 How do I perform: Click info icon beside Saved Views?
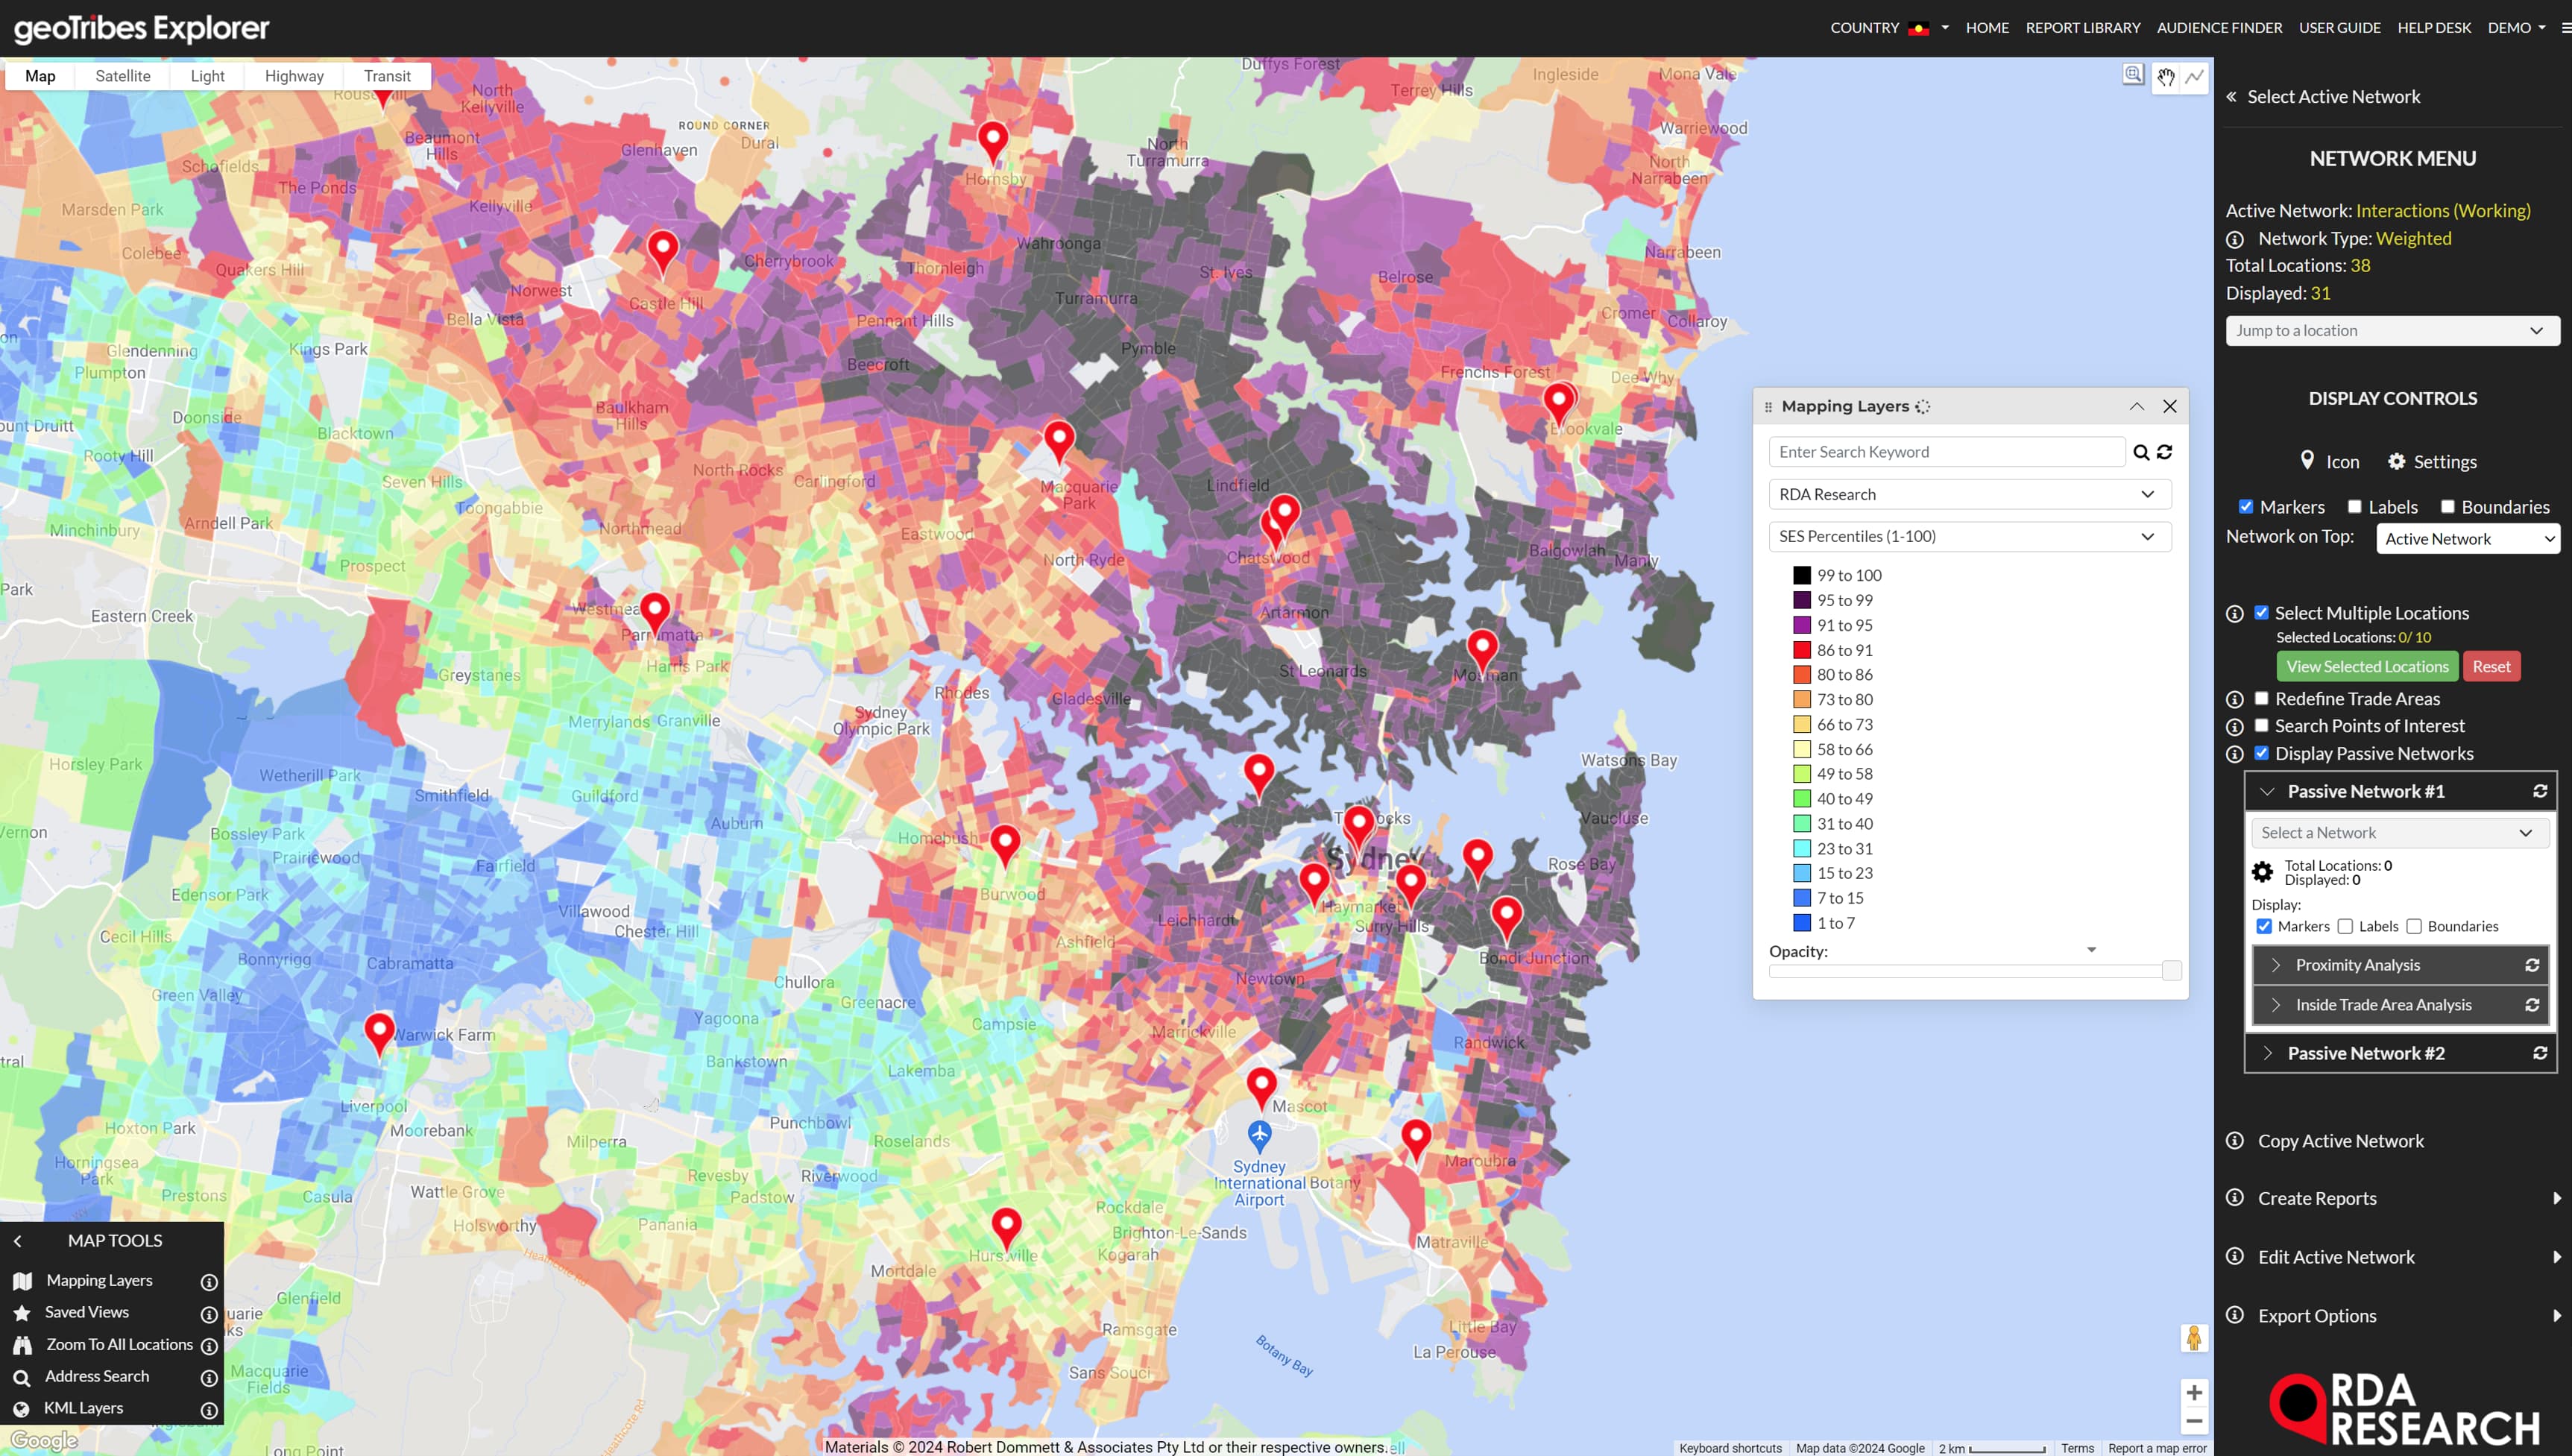[x=209, y=1314]
